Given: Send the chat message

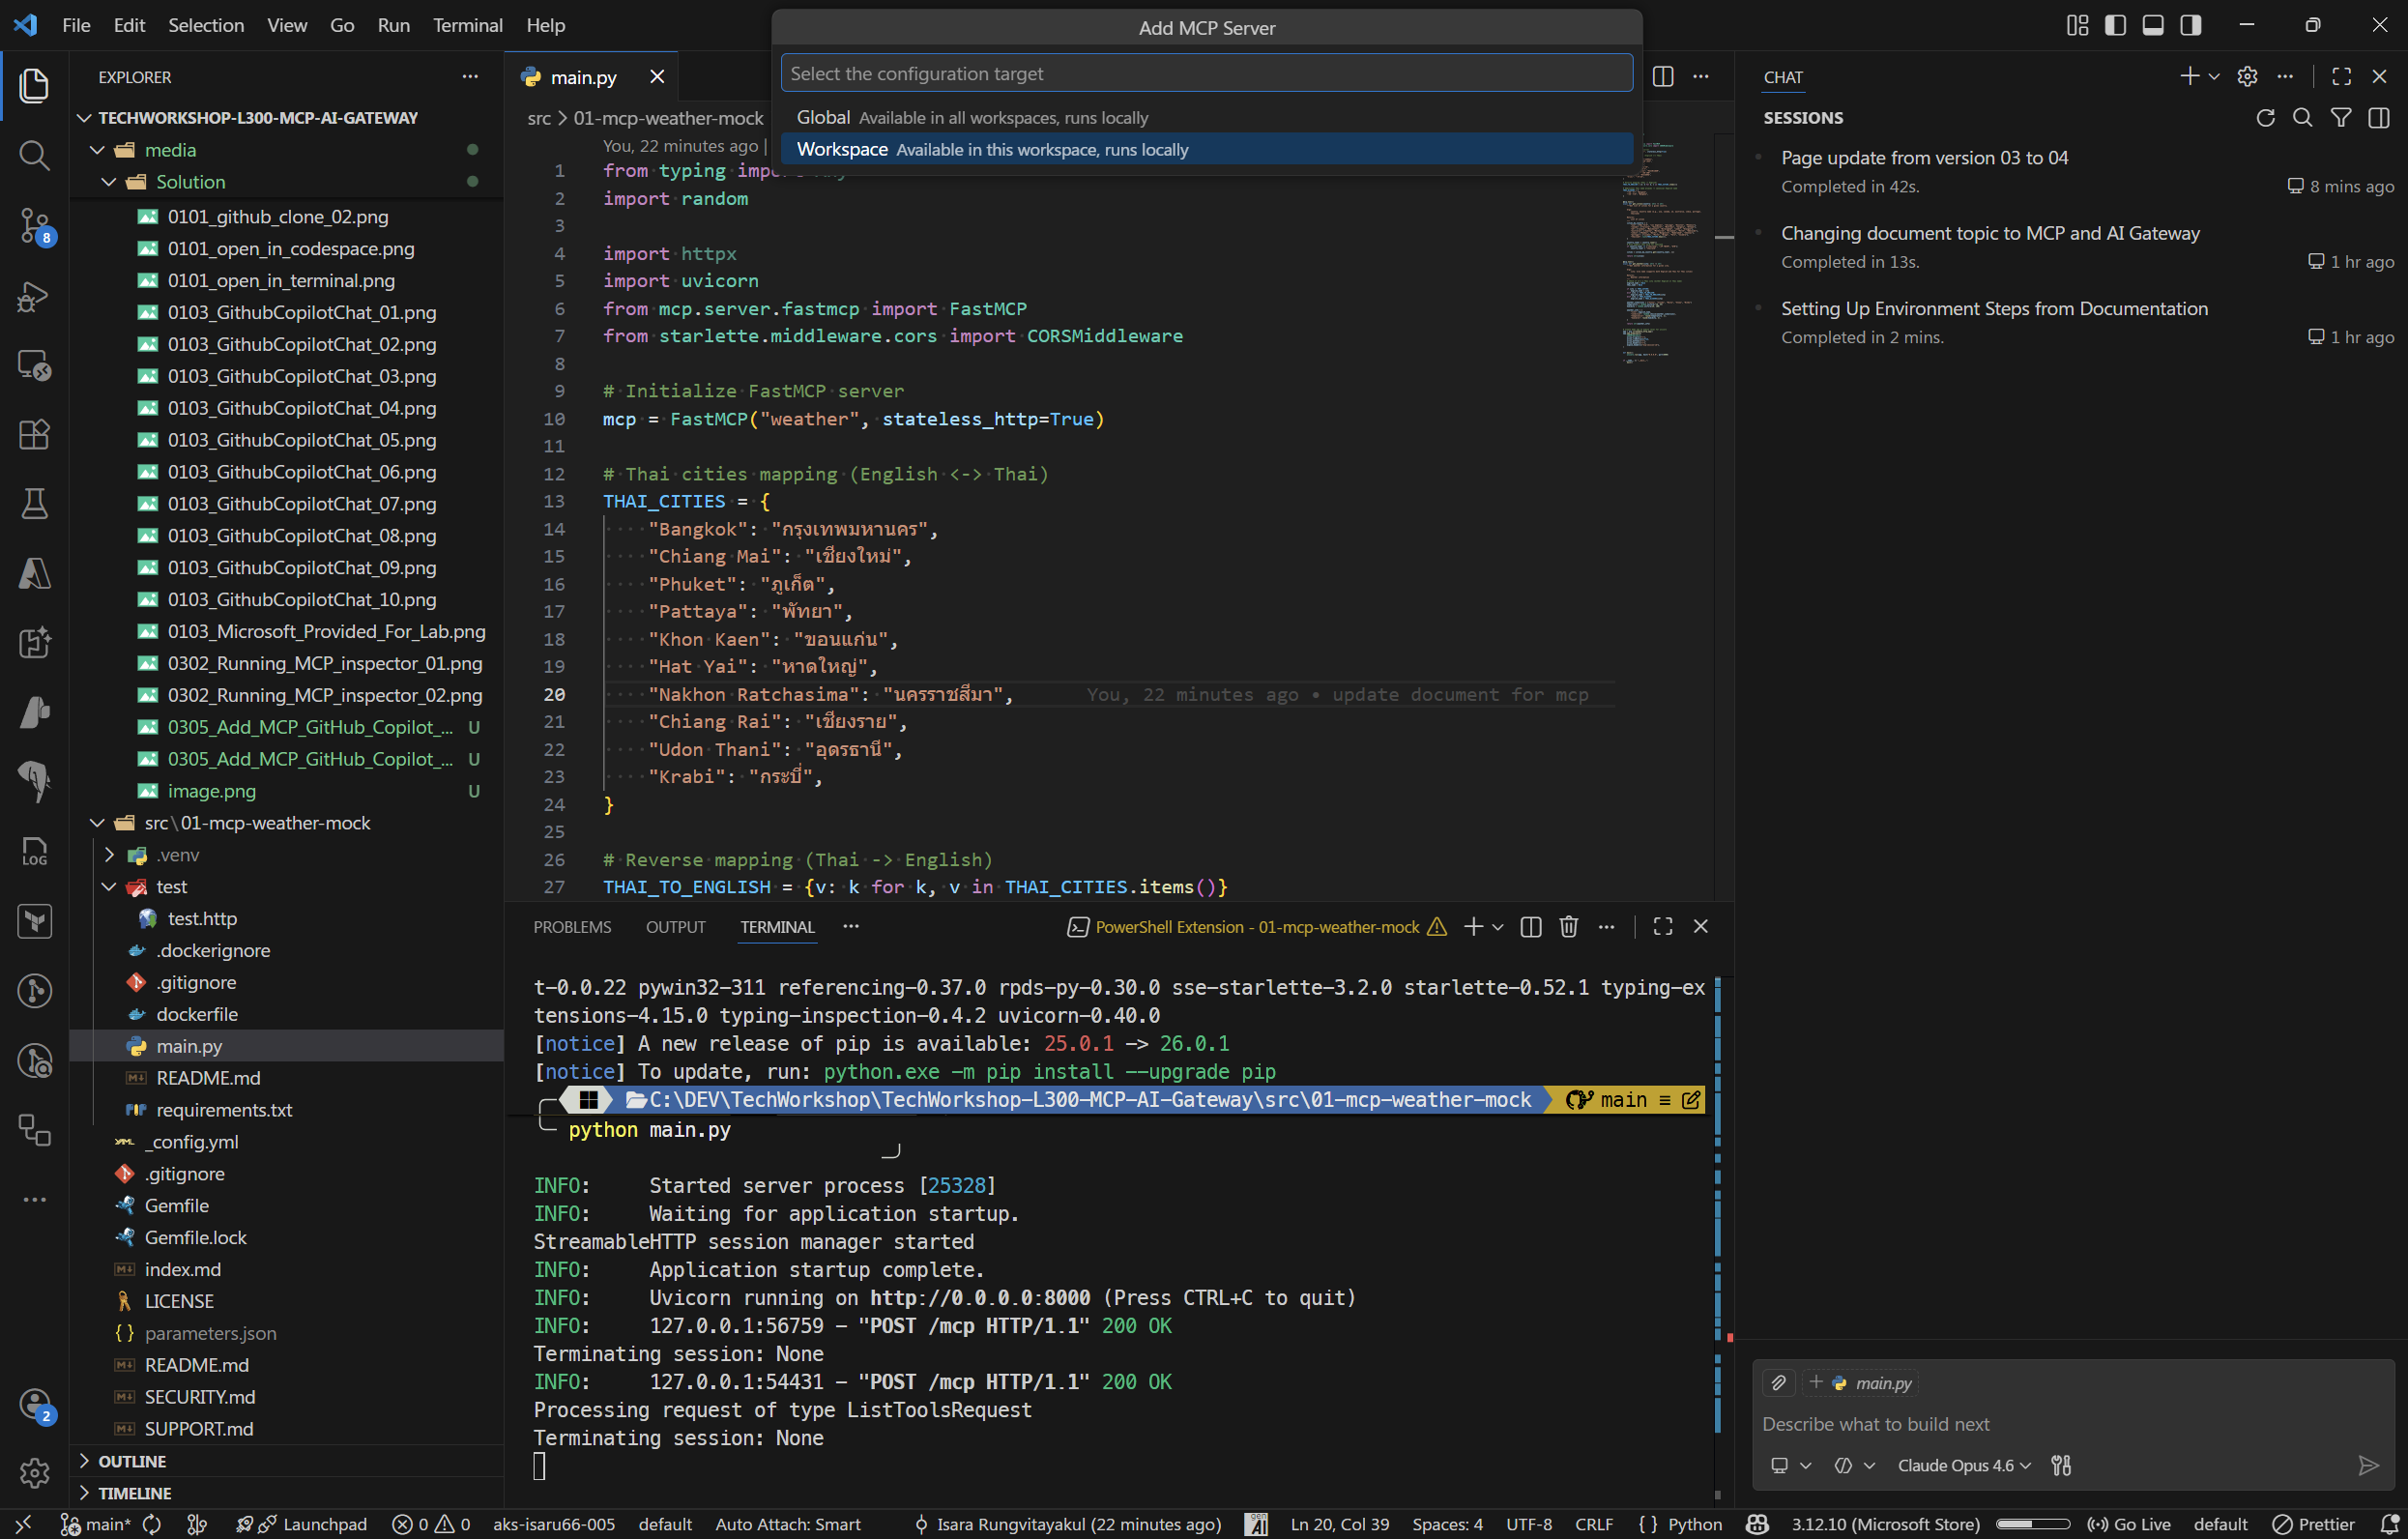Looking at the screenshot, I should (x=2368, y=1465).
